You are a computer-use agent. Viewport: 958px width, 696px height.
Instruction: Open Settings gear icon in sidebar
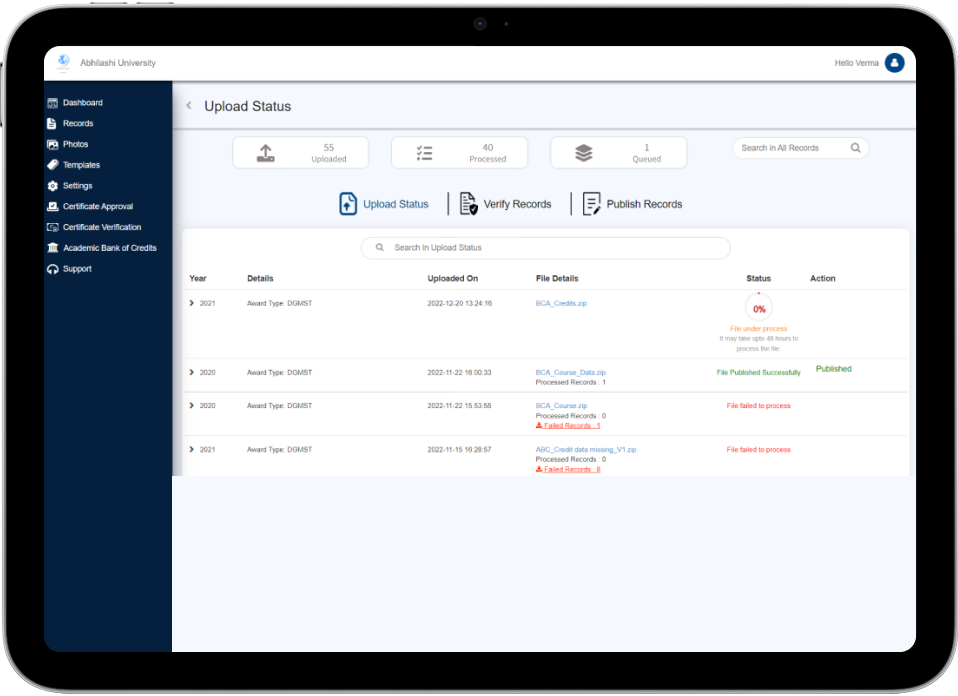[x=53, y=186]
